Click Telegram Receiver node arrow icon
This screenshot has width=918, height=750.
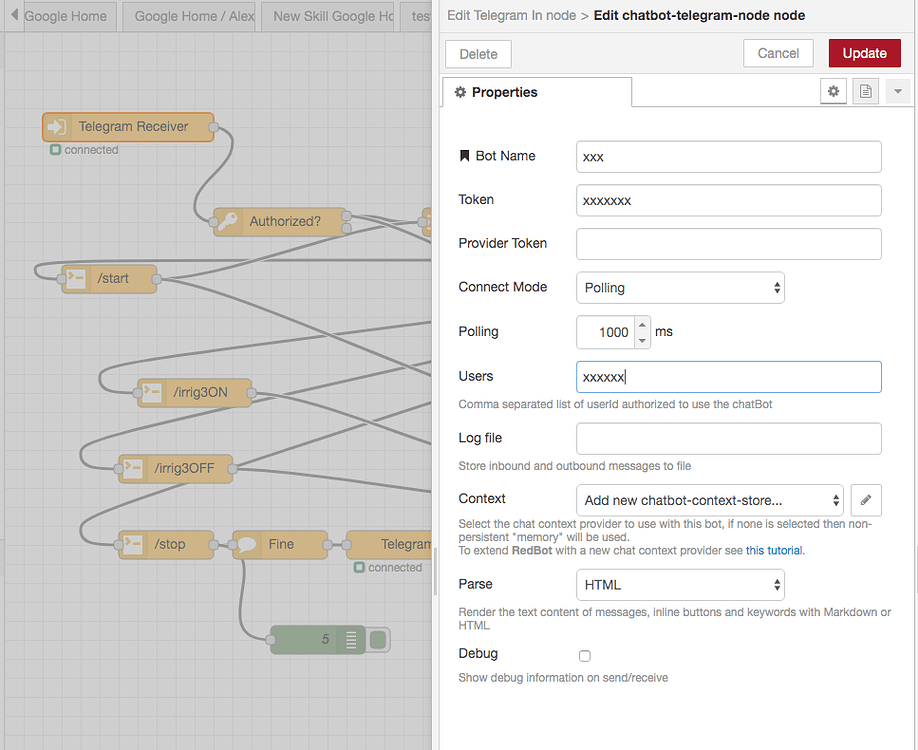[x=57, y=126]
